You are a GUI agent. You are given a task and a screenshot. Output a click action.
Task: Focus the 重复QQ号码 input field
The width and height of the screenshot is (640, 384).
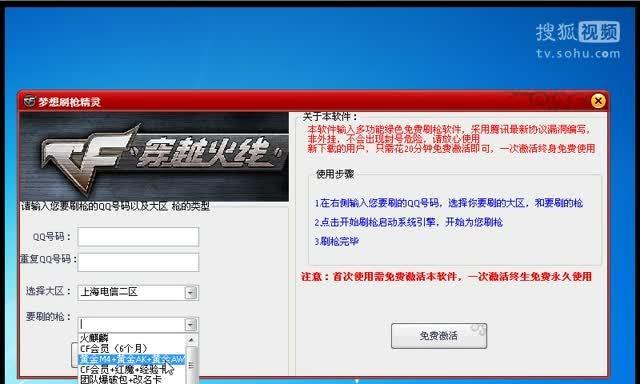[x=138, y=262]
